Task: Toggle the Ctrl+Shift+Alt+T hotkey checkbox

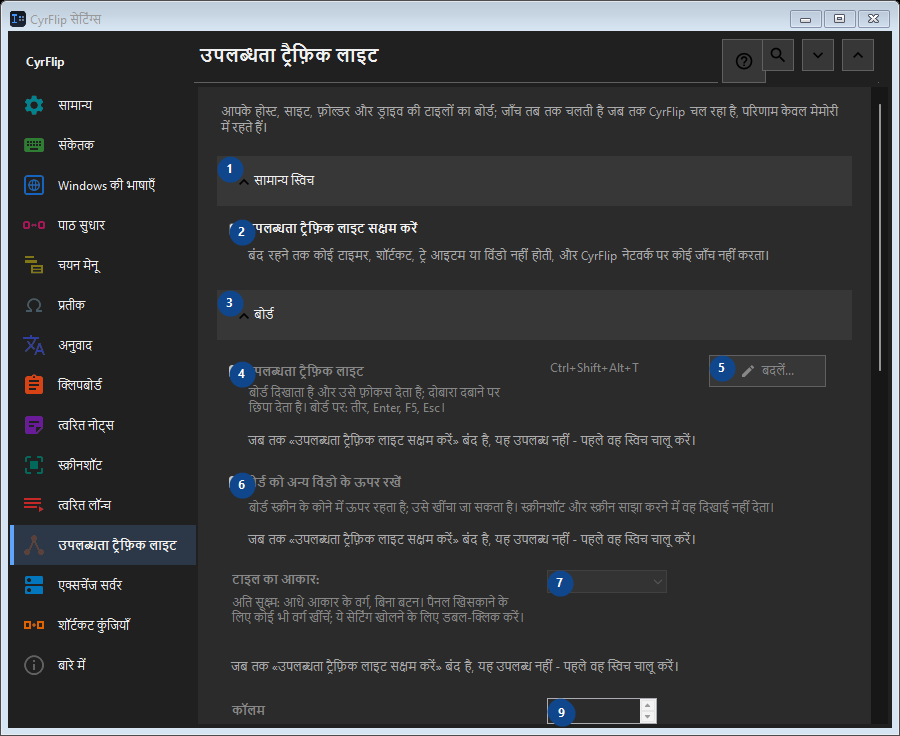Action: [235, 371]
